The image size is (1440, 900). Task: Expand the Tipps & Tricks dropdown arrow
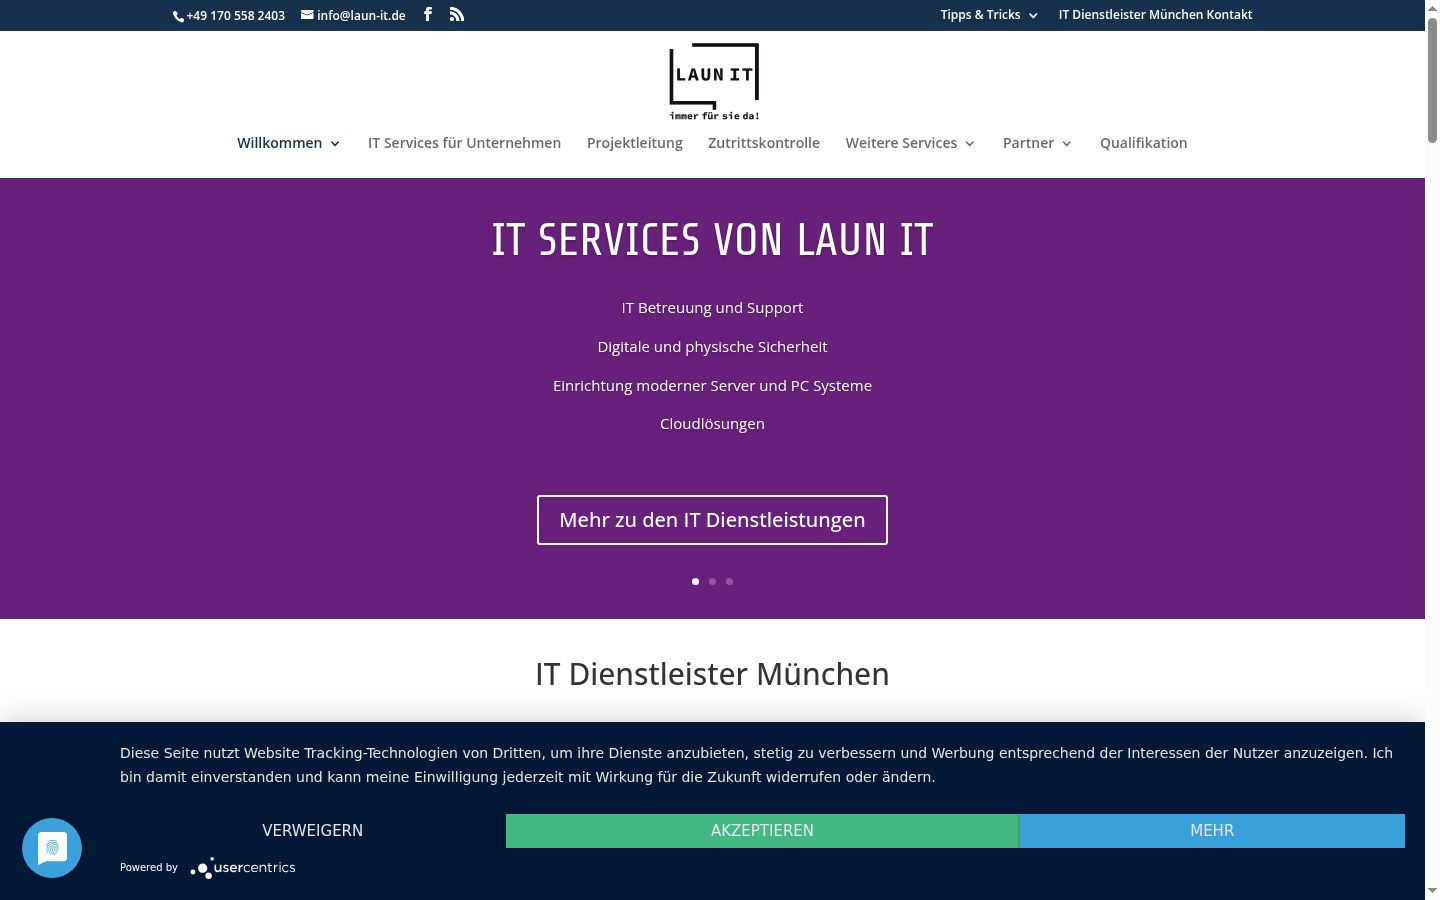pos(1033,15)
